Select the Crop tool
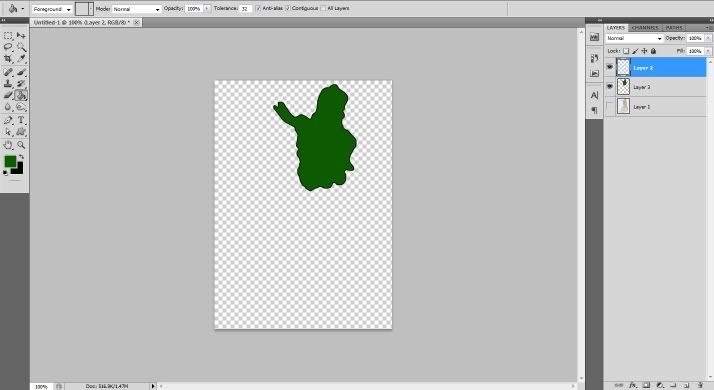 tap(8, 59)
